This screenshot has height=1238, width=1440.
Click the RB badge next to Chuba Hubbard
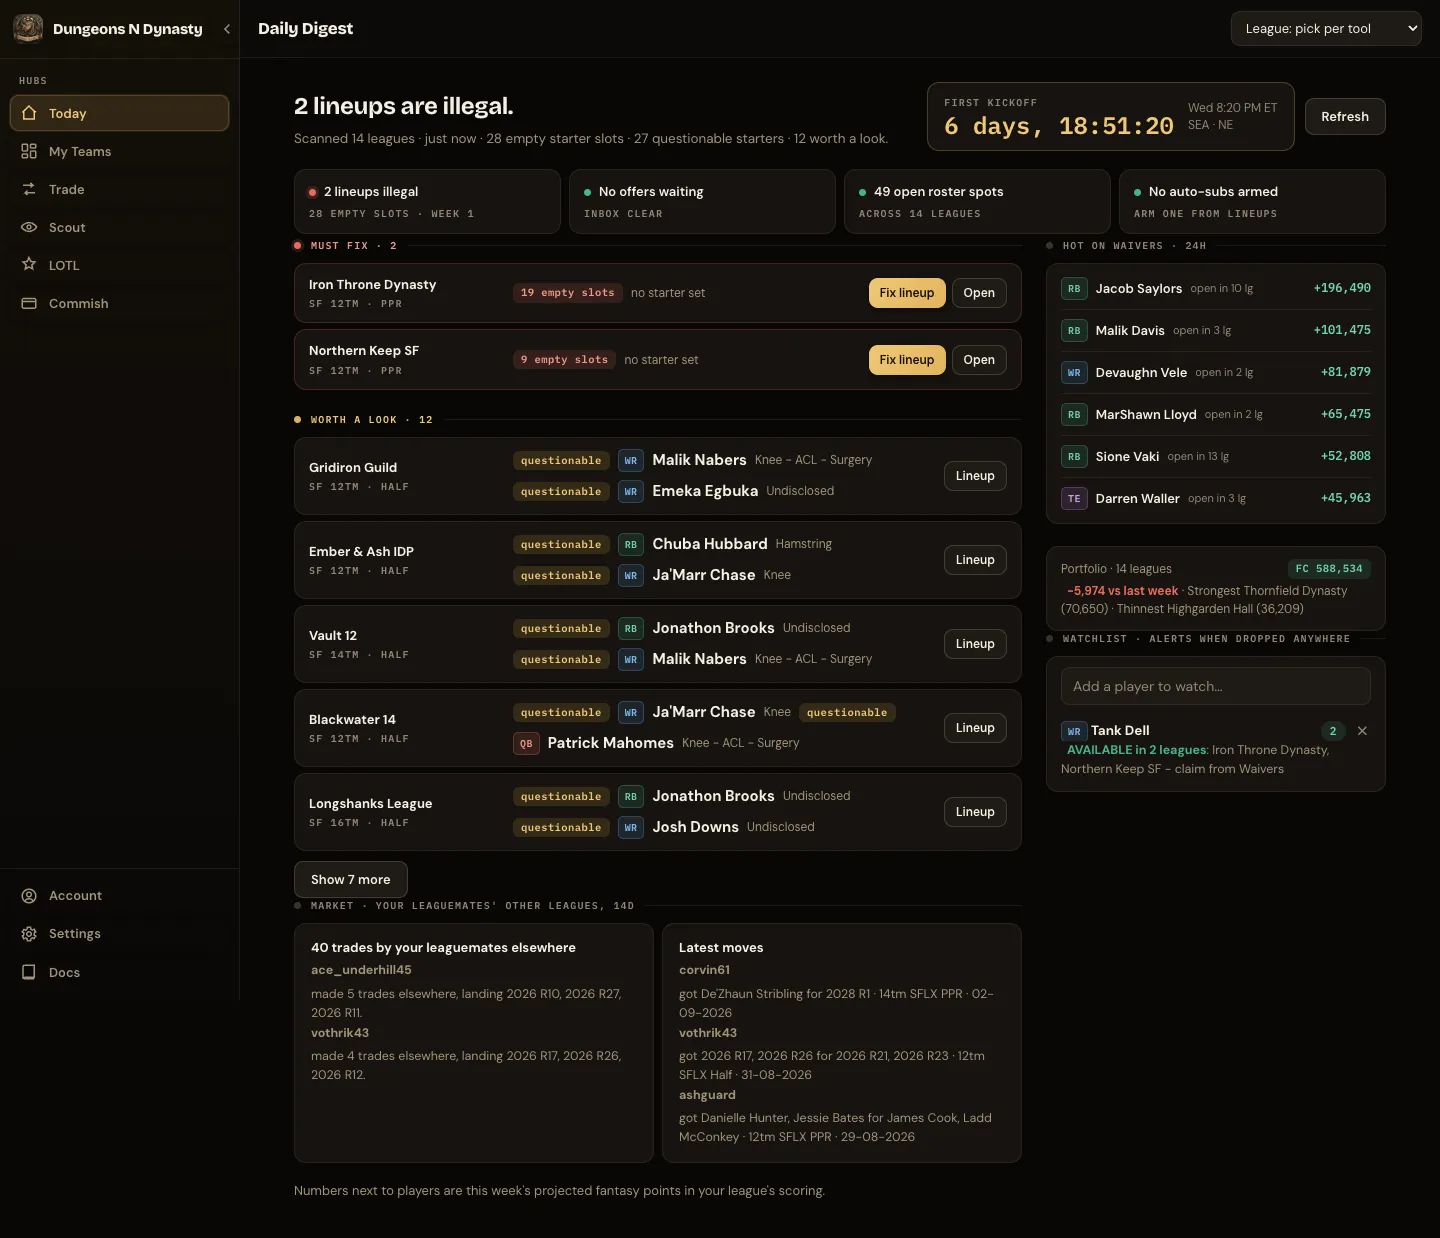[x=631, y=545]
